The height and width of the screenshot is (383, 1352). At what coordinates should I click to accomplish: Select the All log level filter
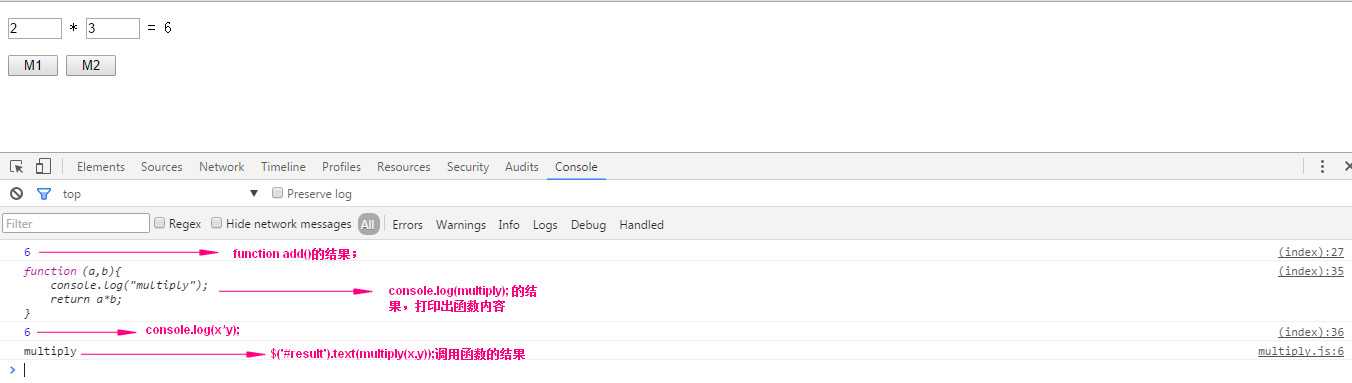(368, 224)
